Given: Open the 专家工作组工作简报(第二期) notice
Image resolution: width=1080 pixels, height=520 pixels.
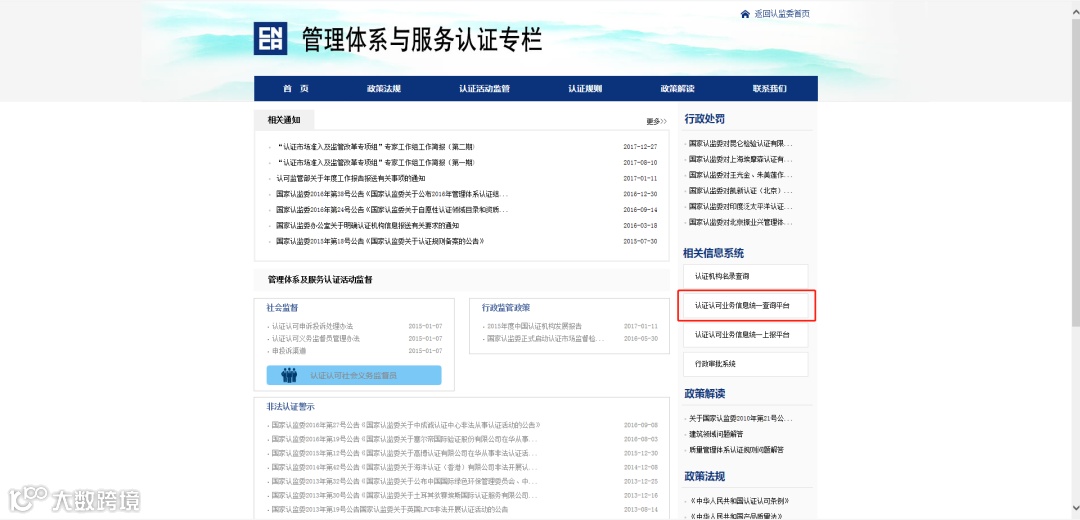Looking at the screenshot, I should point(375,147).
